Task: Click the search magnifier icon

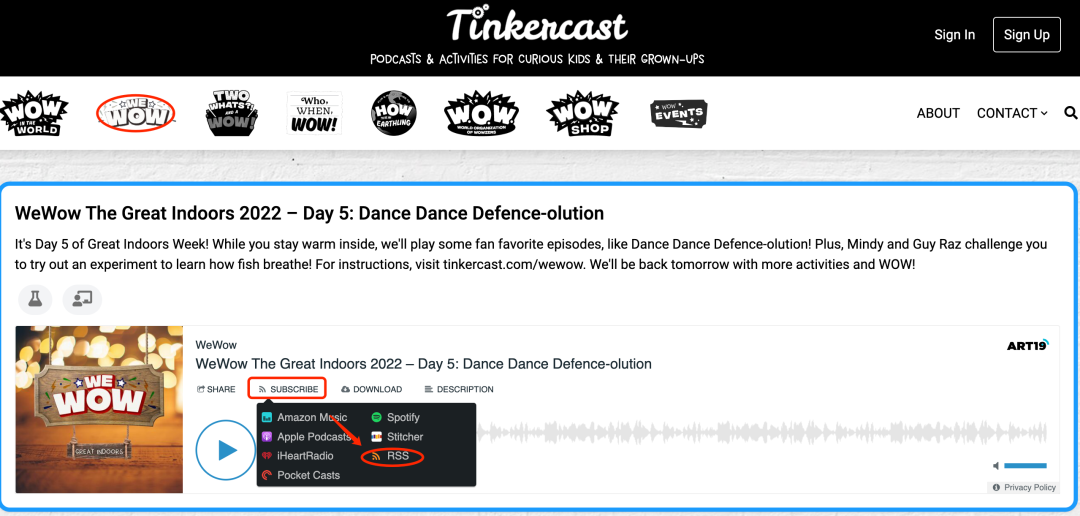Action: (1071, 113)
